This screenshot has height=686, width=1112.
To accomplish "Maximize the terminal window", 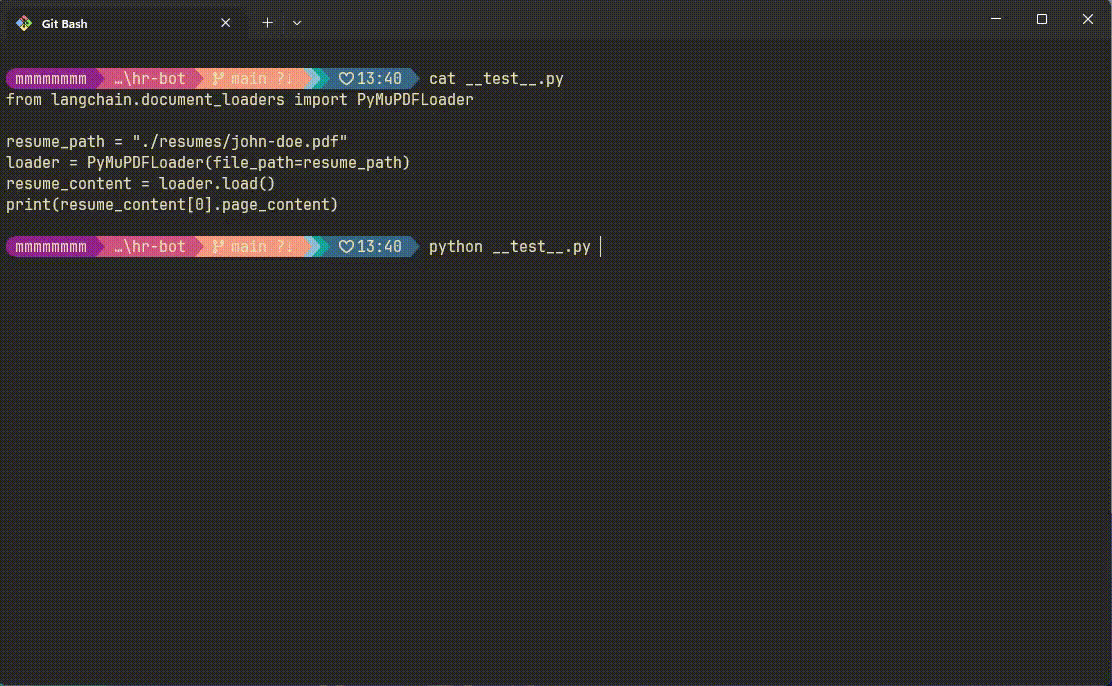I will pyautogui.click(x=1041, y=19).
